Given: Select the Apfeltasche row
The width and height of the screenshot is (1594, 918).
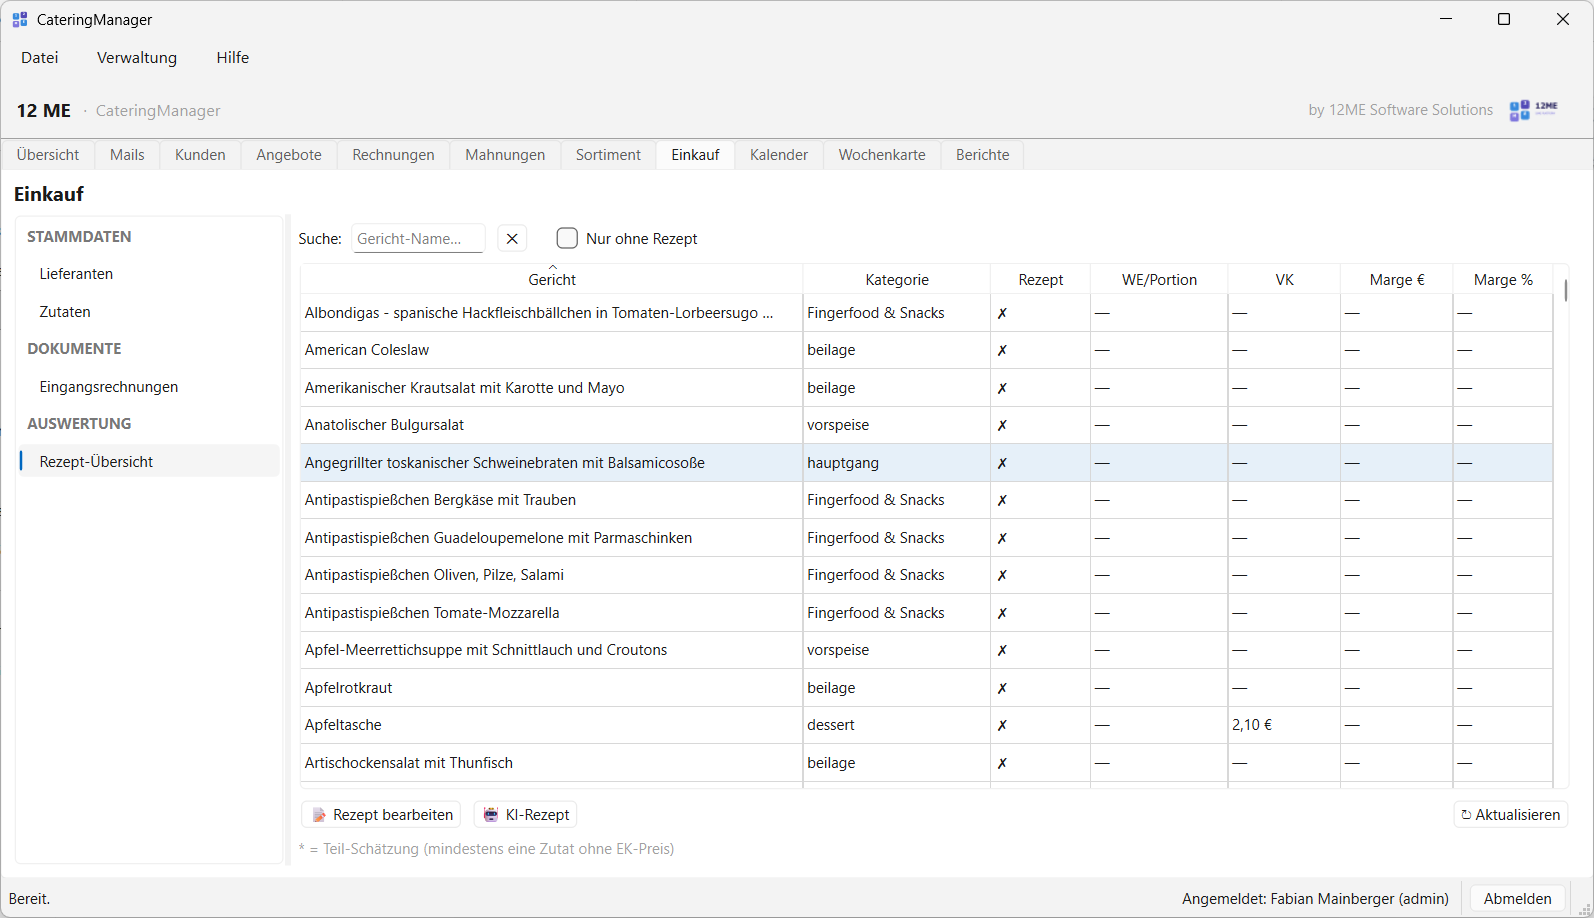Looking at the screenshot, I should point(926,725).
